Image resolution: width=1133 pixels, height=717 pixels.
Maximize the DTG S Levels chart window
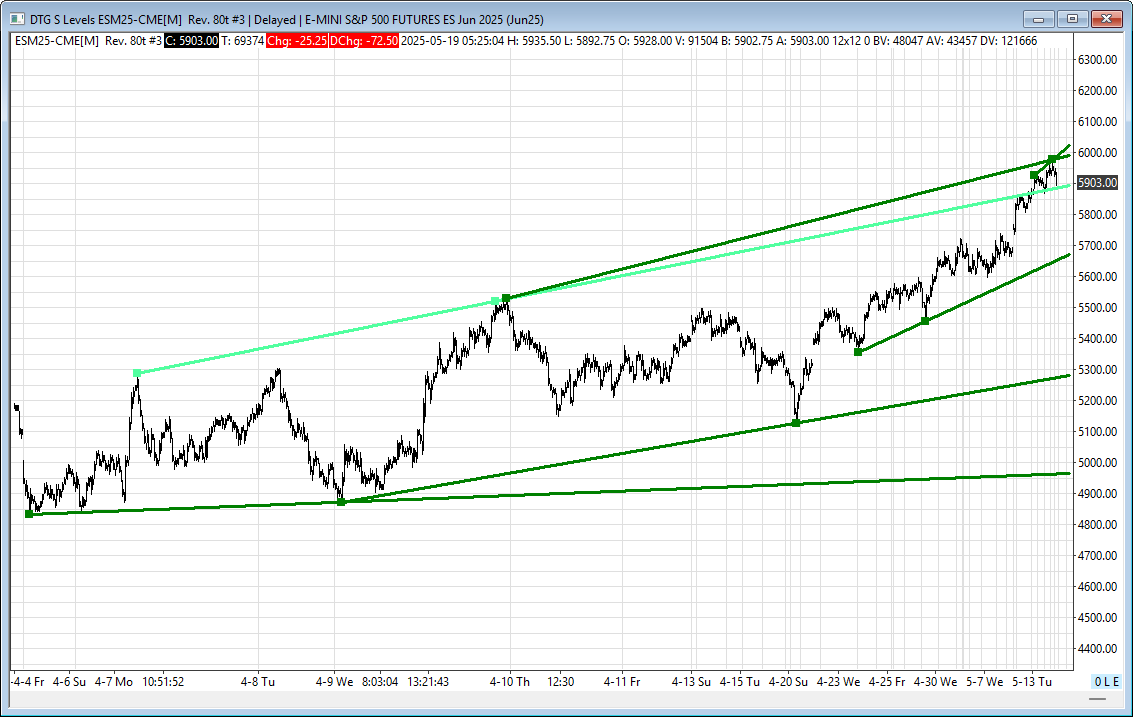coord(1072,20)
